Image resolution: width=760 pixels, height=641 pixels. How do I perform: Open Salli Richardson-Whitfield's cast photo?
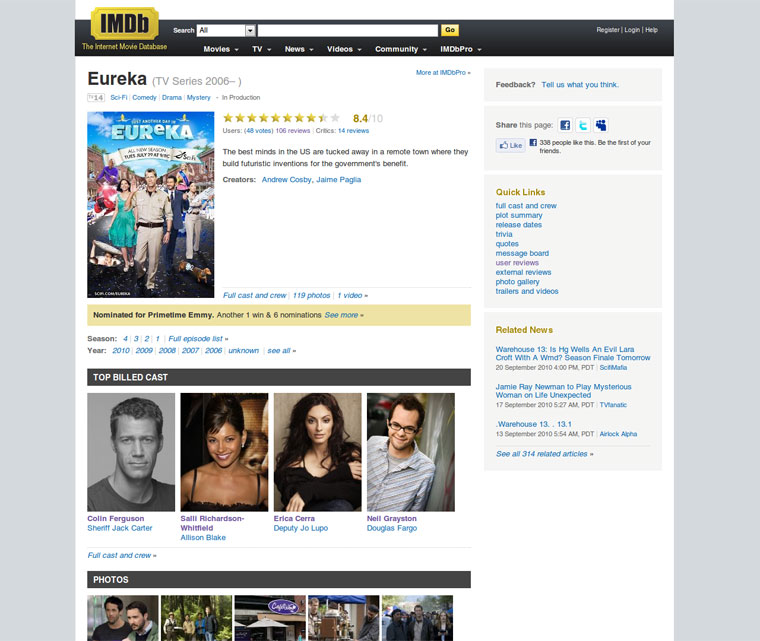tap(224, 452)
